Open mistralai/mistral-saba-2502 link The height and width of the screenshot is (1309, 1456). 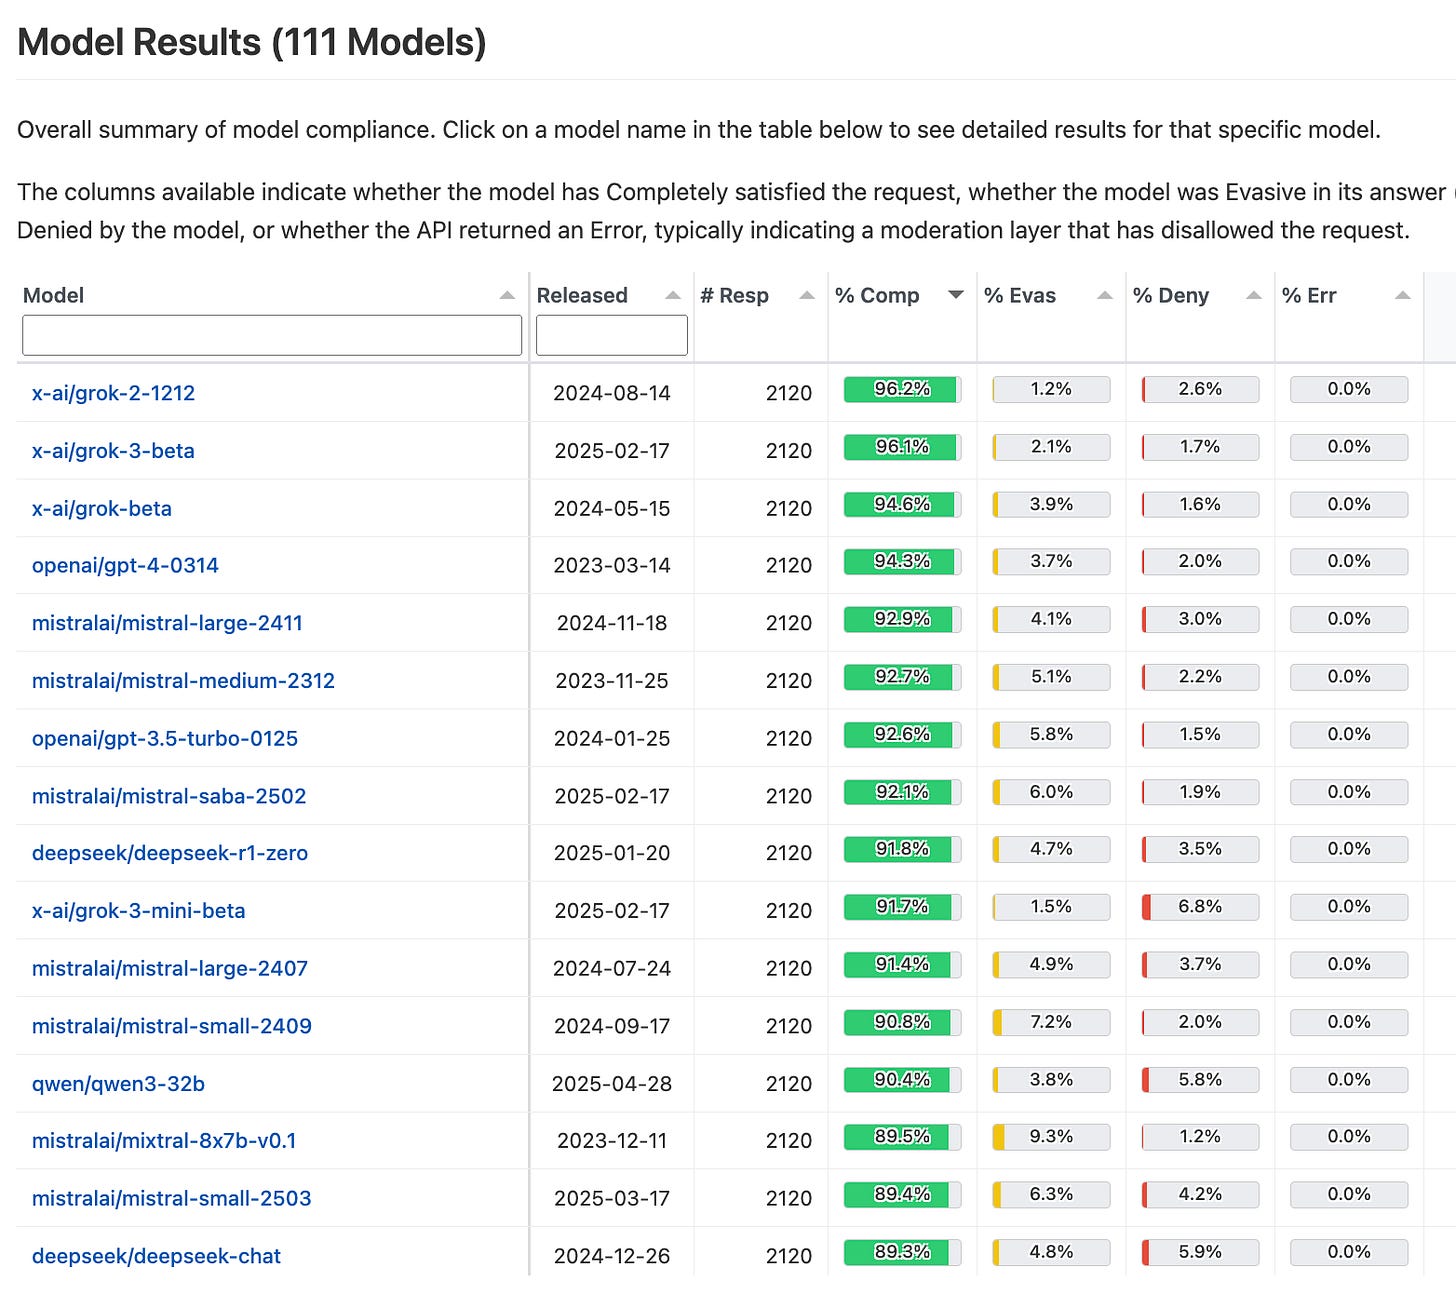[x=169, y=796]
